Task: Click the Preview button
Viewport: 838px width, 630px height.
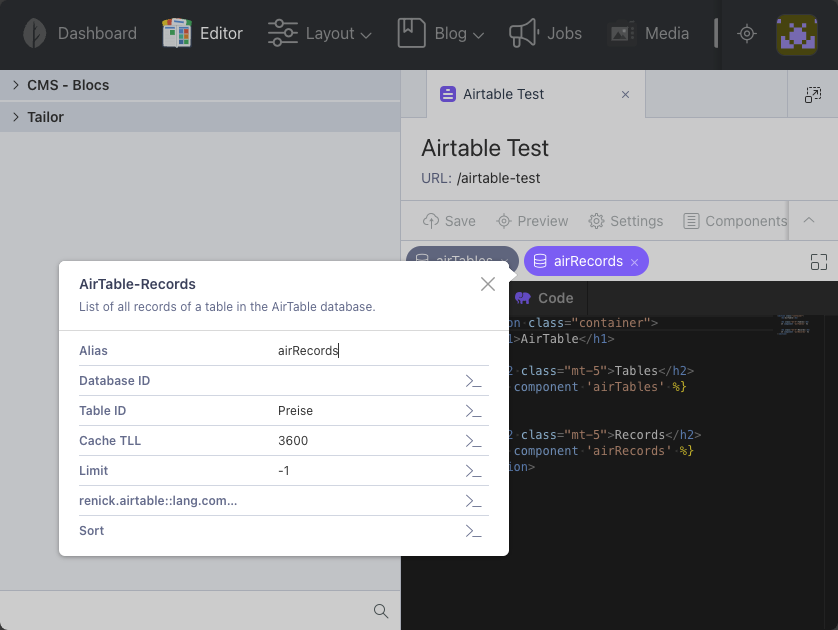Action: click(x=532, y=221)
